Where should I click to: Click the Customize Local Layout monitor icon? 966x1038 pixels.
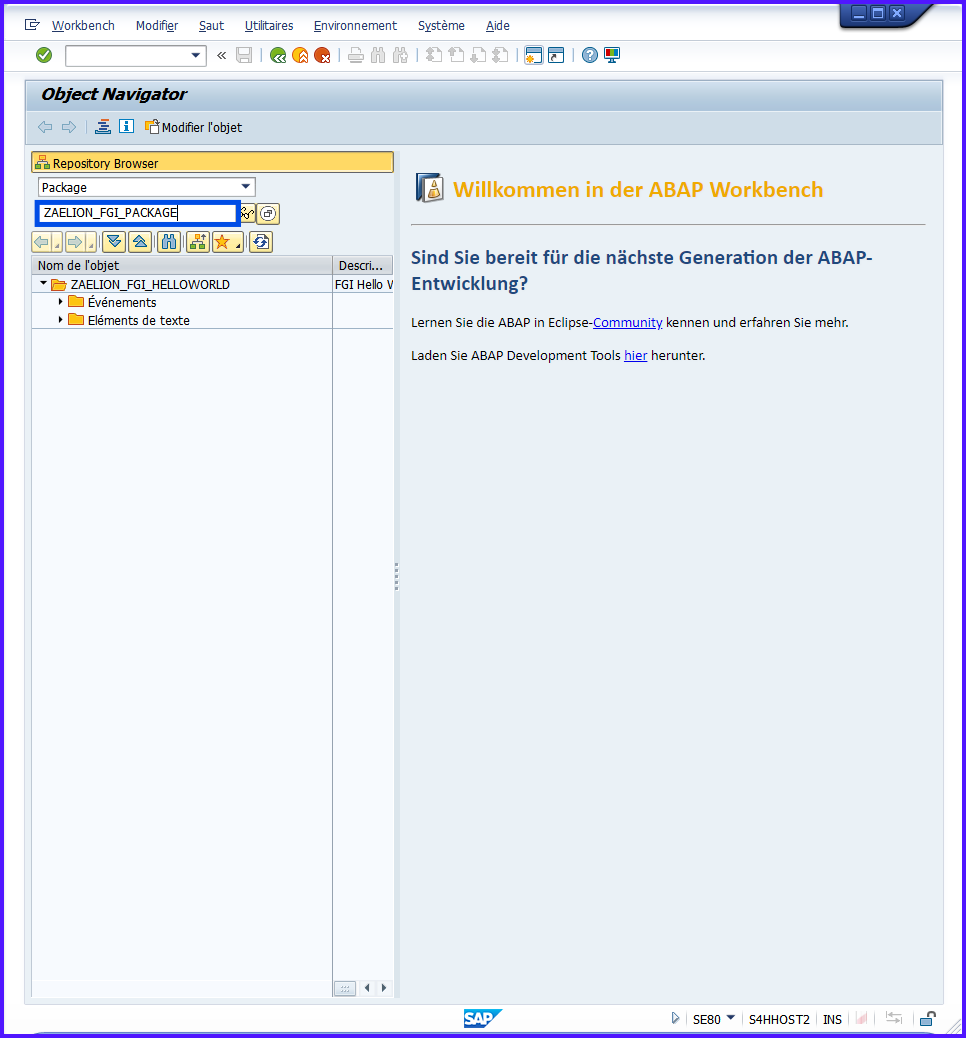612,55
